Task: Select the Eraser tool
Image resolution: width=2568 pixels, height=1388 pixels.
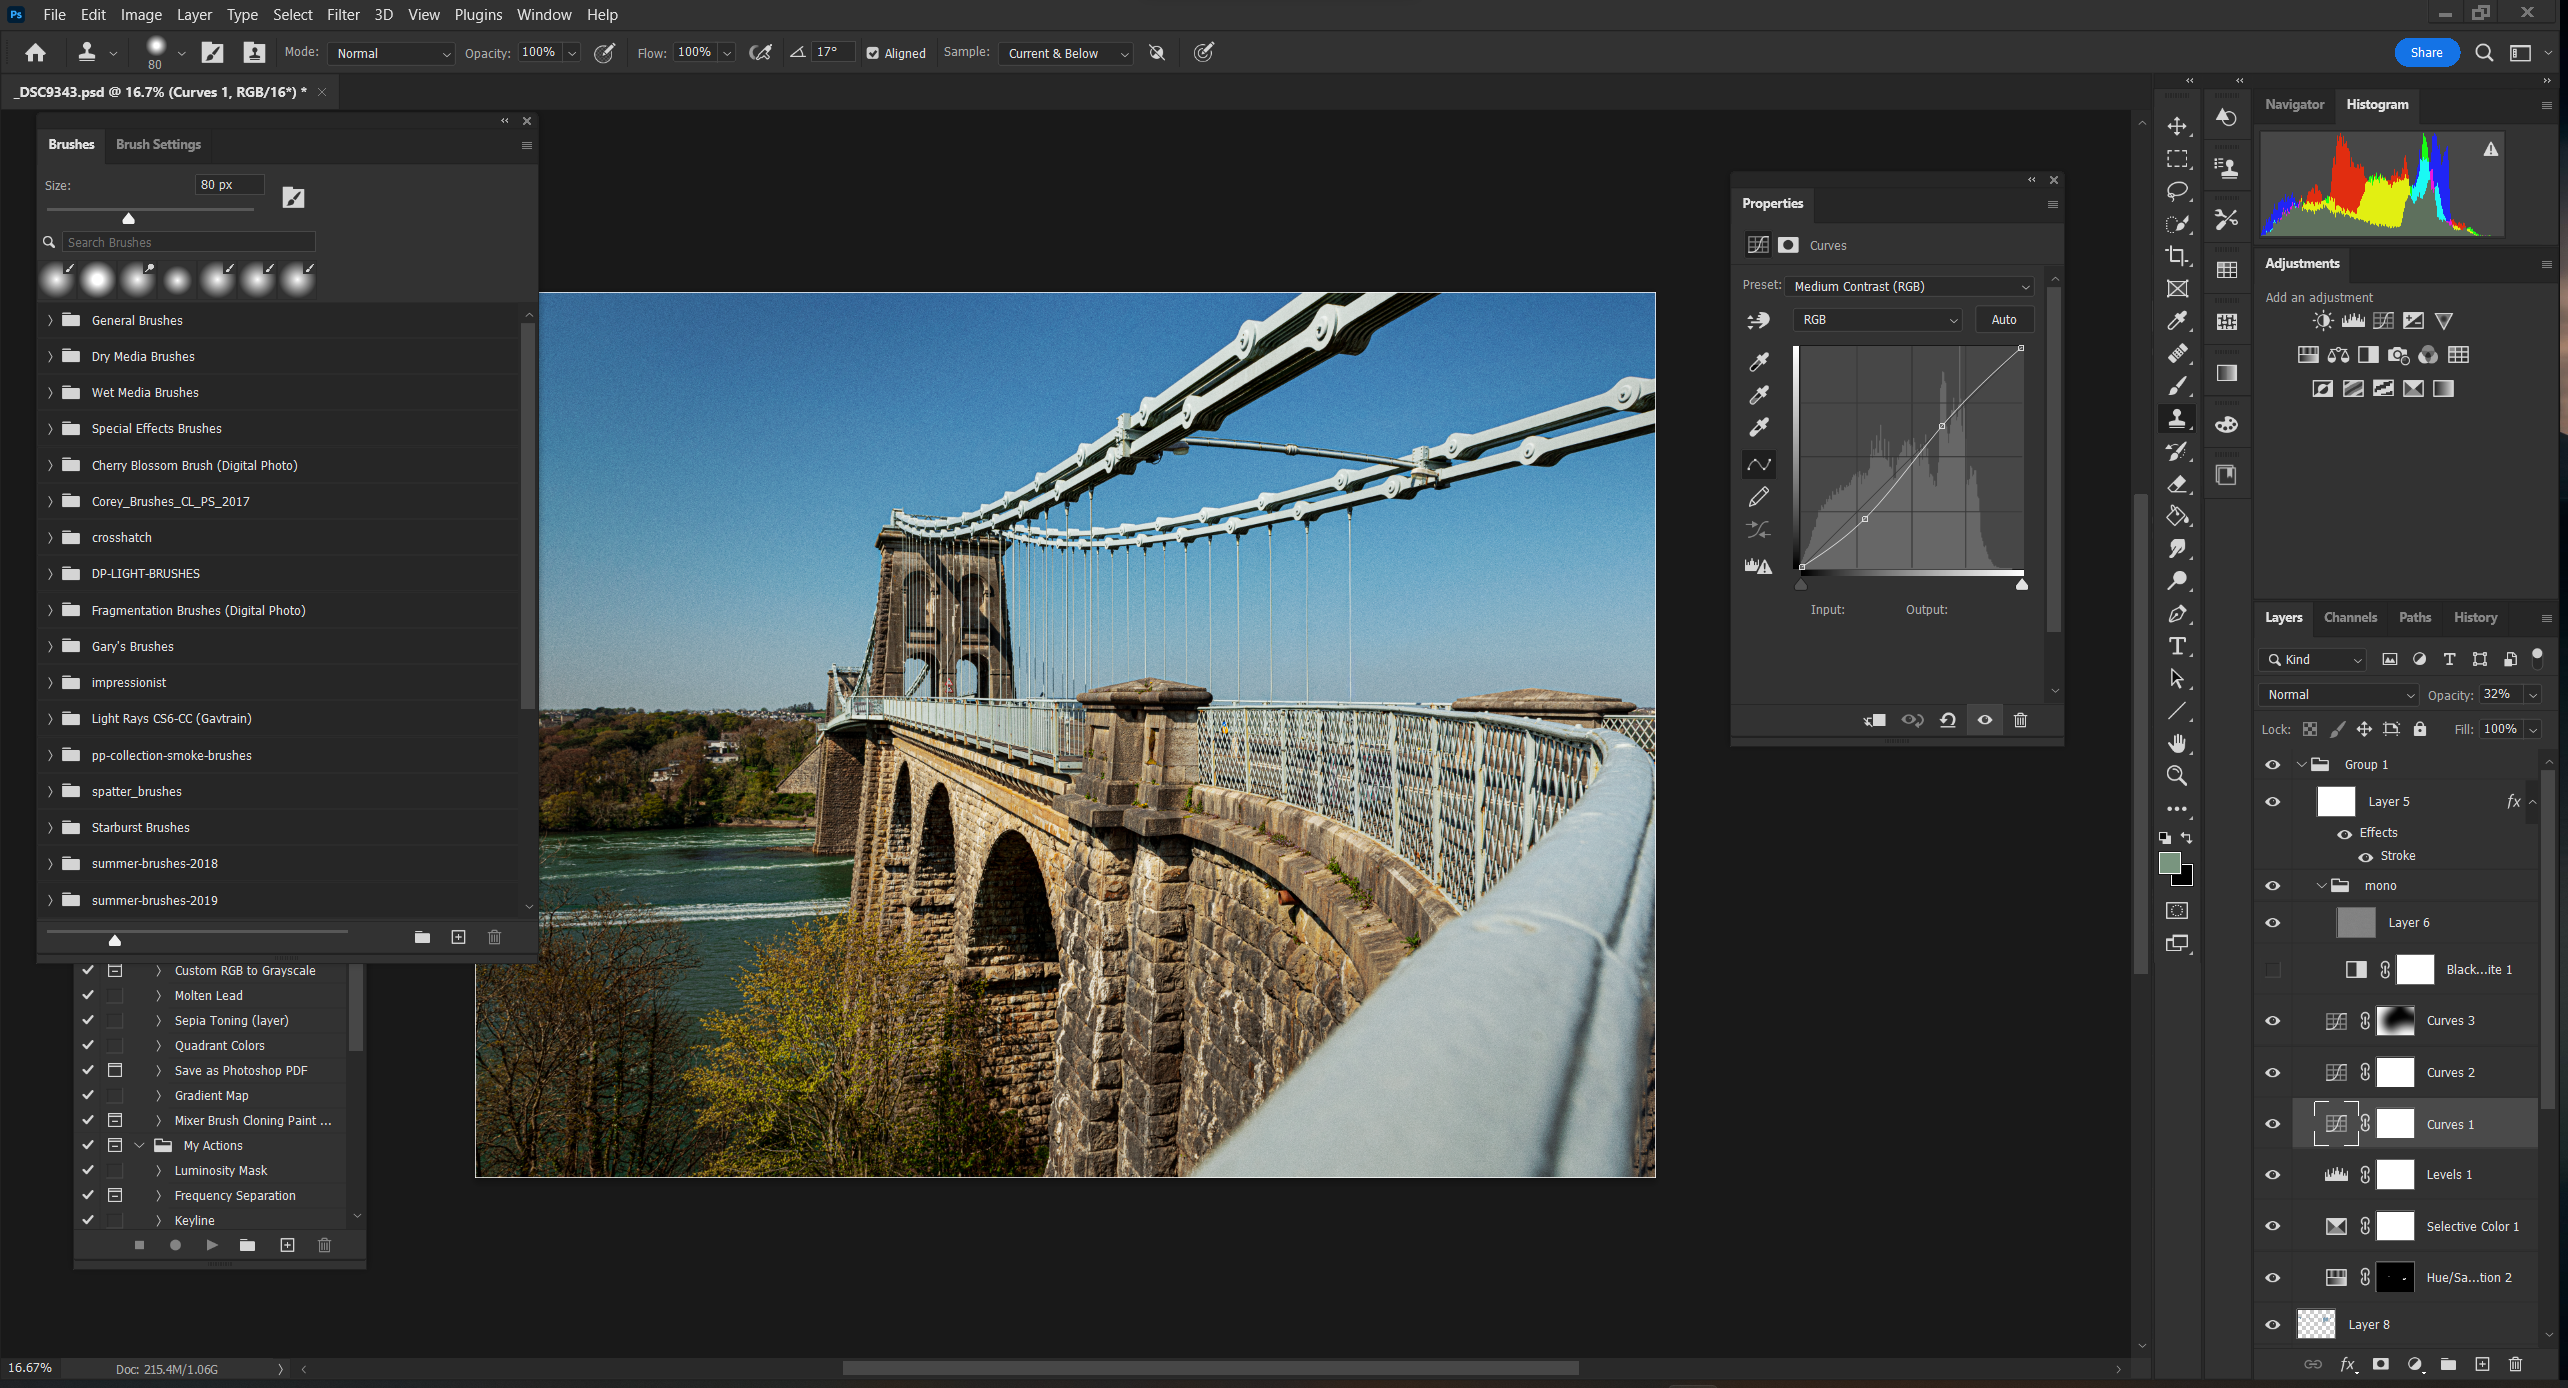Action: click(2177, 484)
